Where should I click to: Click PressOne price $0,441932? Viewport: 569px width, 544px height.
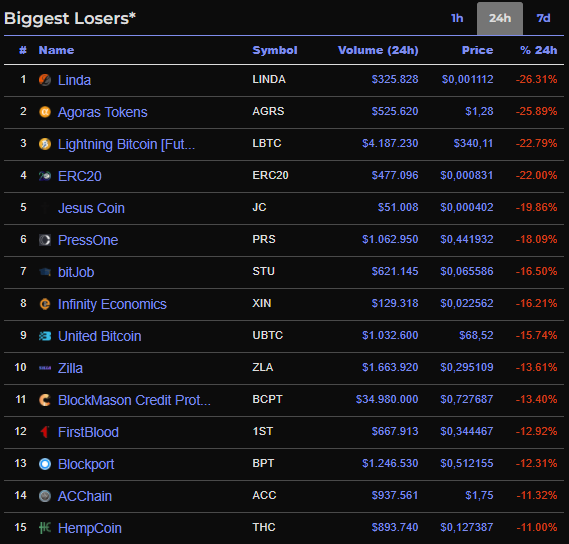coord(467,239)
